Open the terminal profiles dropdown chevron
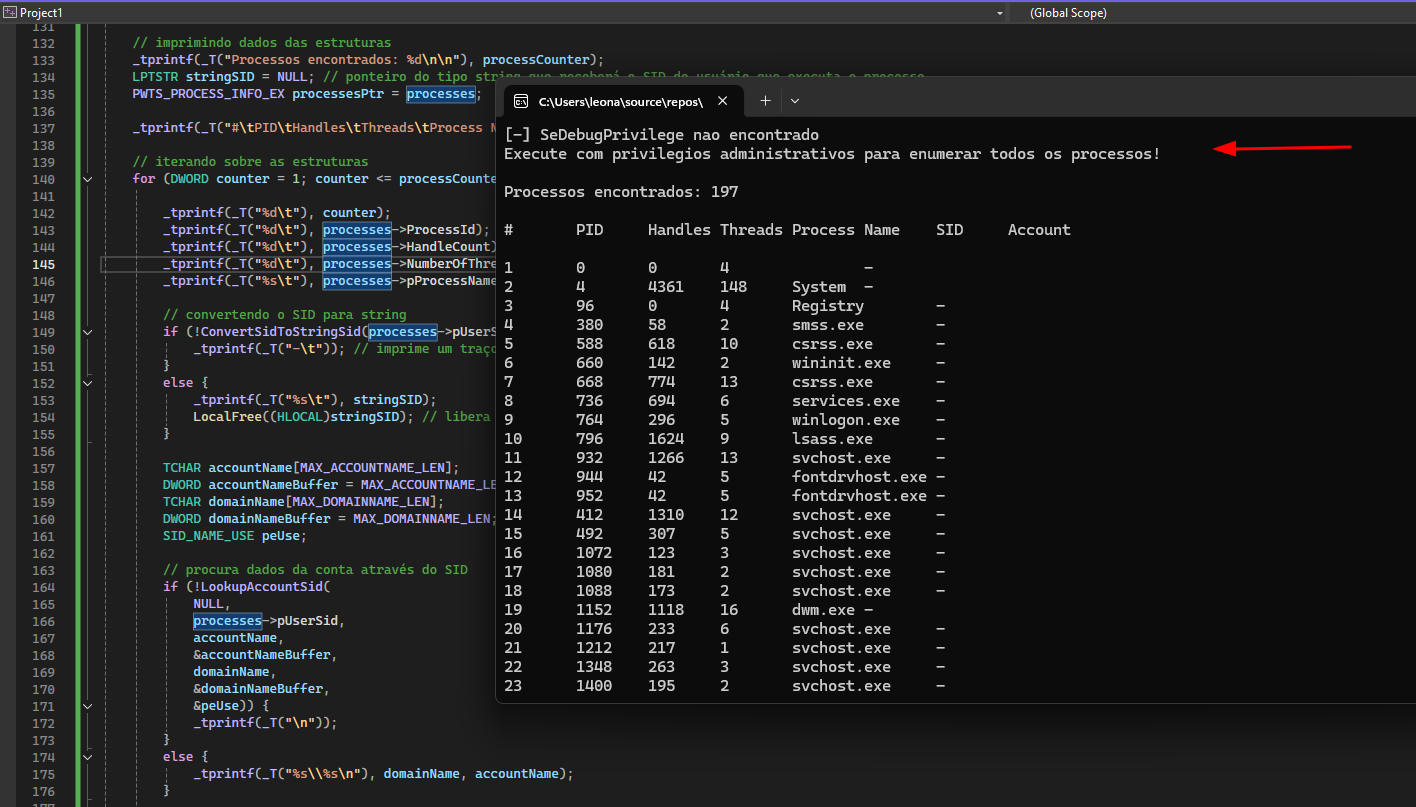The width and height of the screenshot is (1416, 807). coord(795,101)
